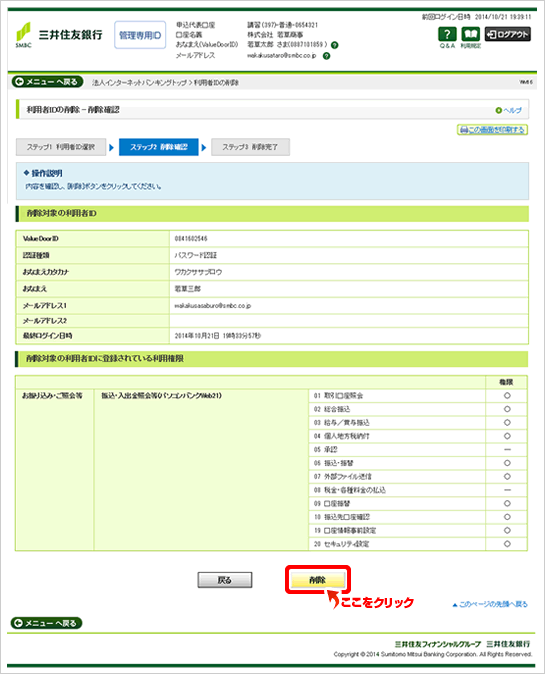
Task: Click the footer 三井住友フィナンシャルグループ text
Action: pyautogui.click(x=438, y=644)
